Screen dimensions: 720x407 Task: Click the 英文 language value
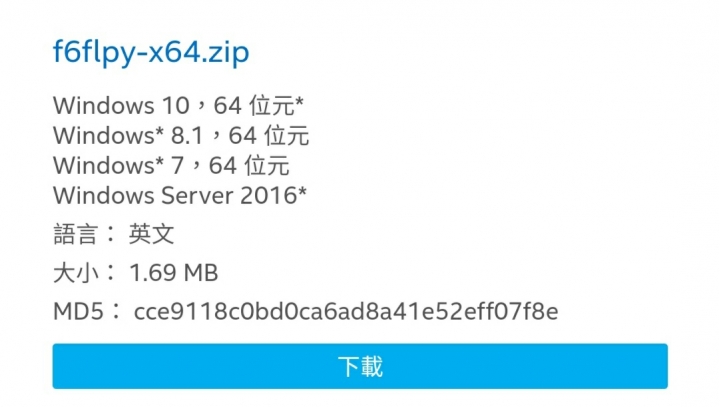click(152, 234)
